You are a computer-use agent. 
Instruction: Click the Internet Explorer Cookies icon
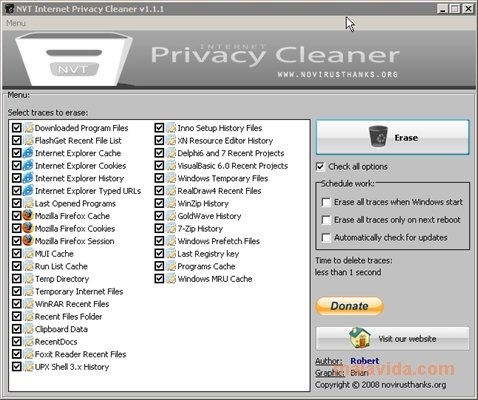click(28, 166)
